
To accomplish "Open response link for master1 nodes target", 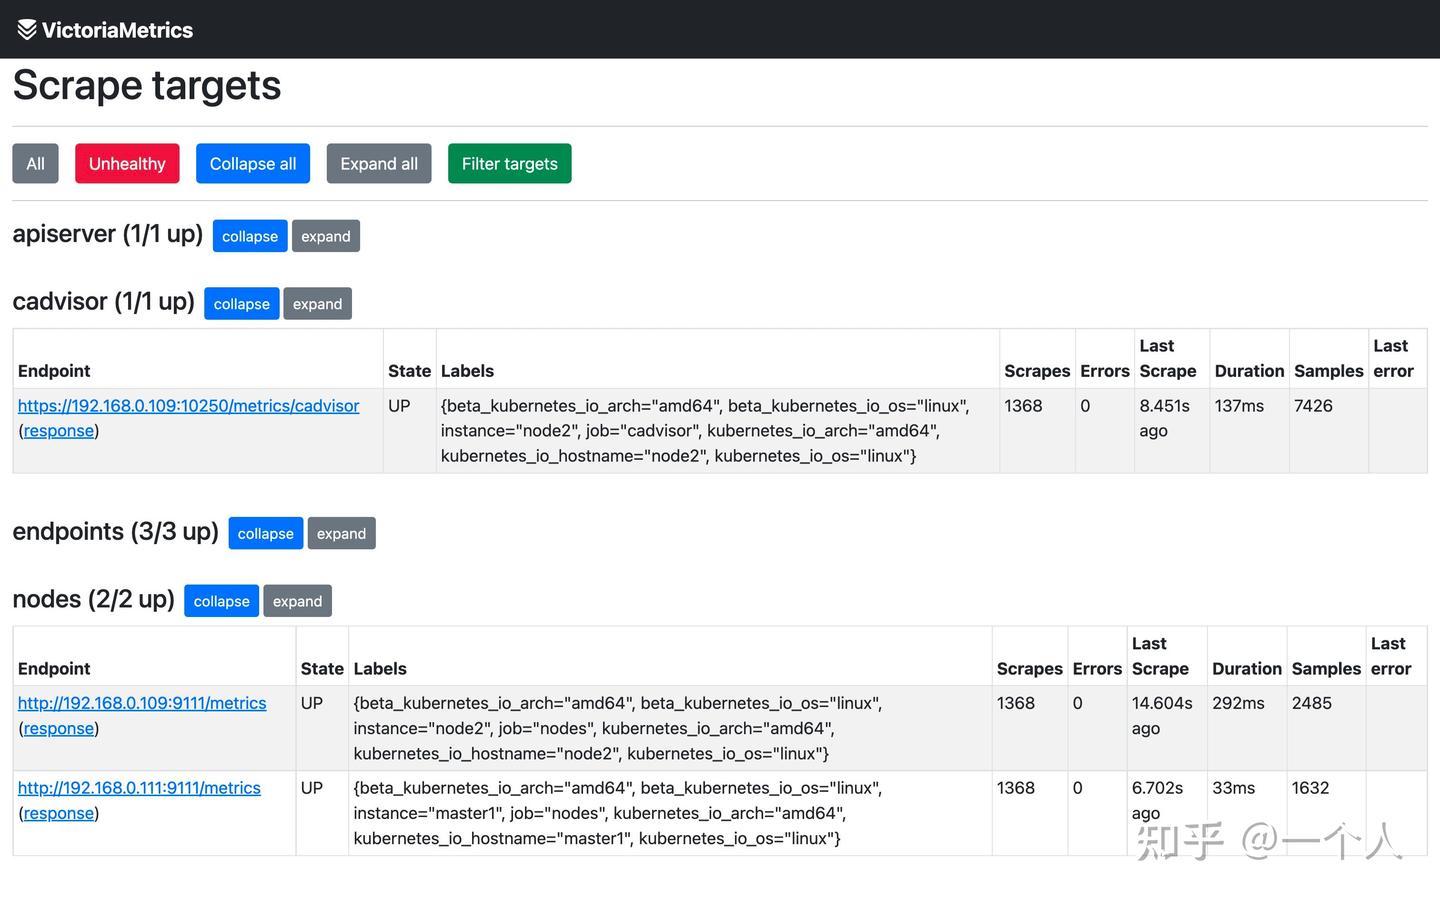I will click(x=59, y=814).
